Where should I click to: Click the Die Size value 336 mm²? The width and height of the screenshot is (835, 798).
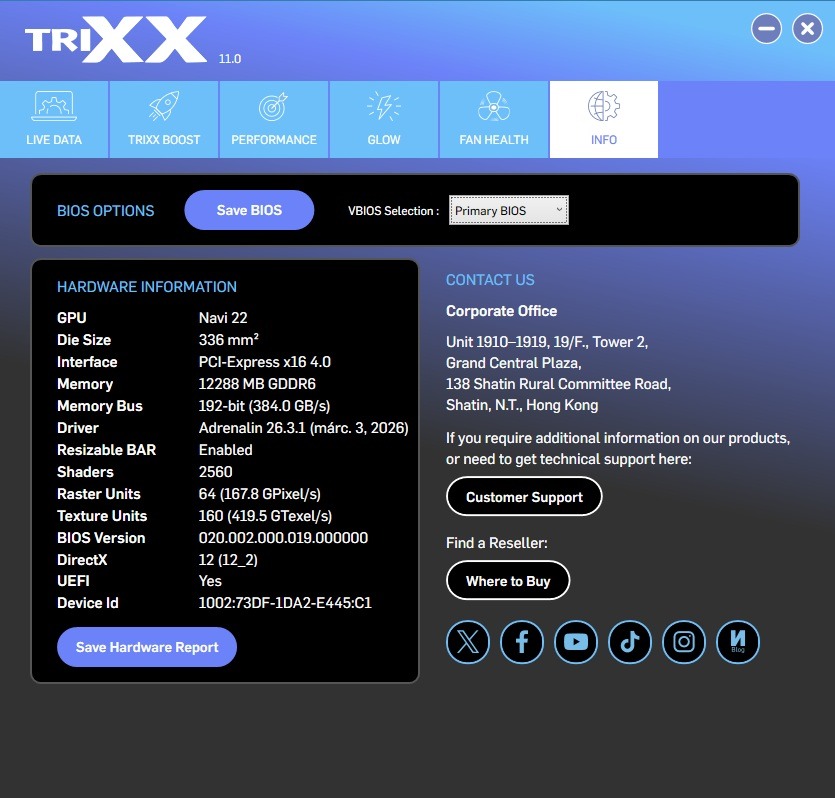pyautogui.click(x=229, y=340)
